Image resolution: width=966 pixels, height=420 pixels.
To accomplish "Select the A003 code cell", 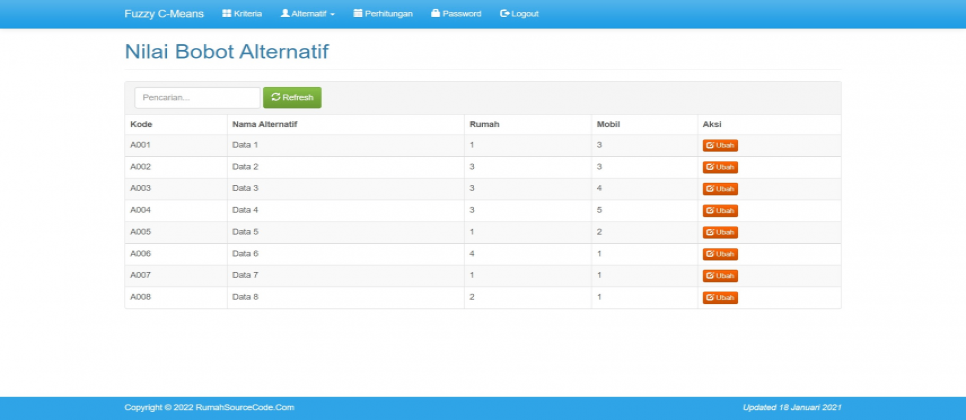I will [x=176, y=188].
